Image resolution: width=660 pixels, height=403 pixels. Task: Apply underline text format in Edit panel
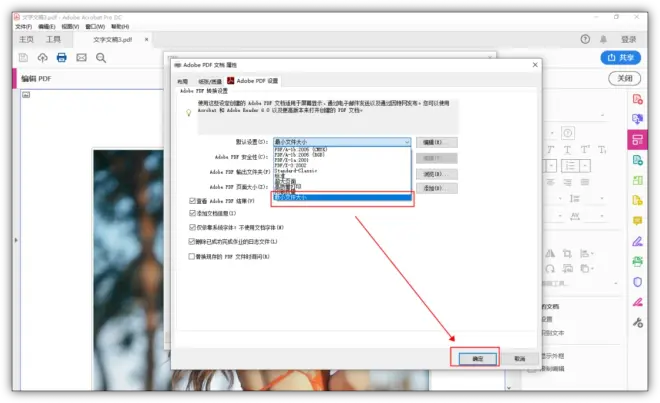[567, 150]
